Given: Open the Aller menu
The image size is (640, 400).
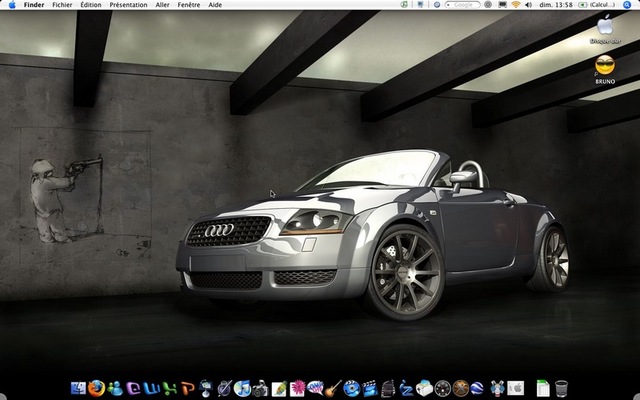Looking at the screenshot, I should click(162, 5).
